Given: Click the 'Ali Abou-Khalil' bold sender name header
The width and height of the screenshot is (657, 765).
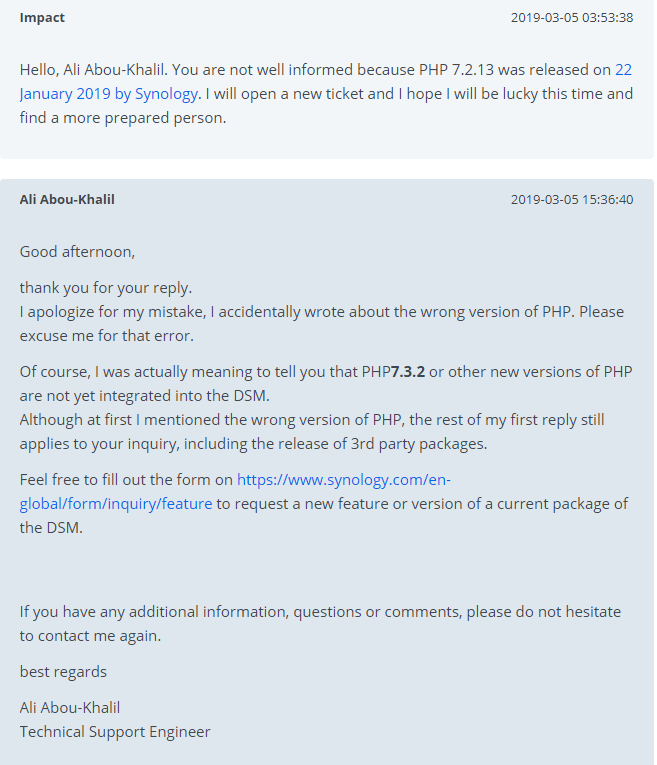Looking at the screenshot, I should point(67,200).
